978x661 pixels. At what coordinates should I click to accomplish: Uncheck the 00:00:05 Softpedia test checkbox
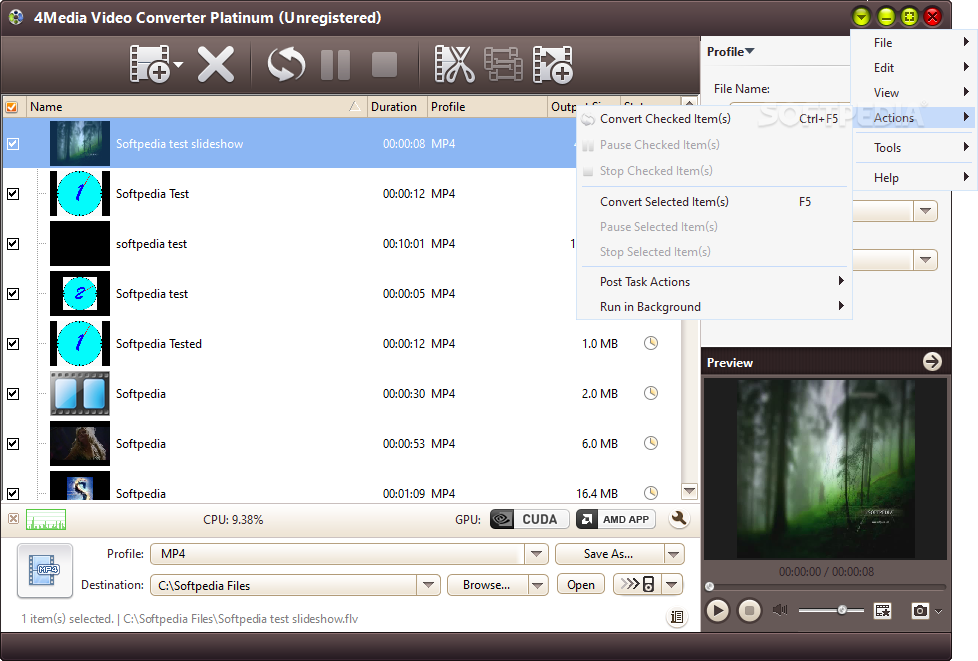tap(13, 294)
